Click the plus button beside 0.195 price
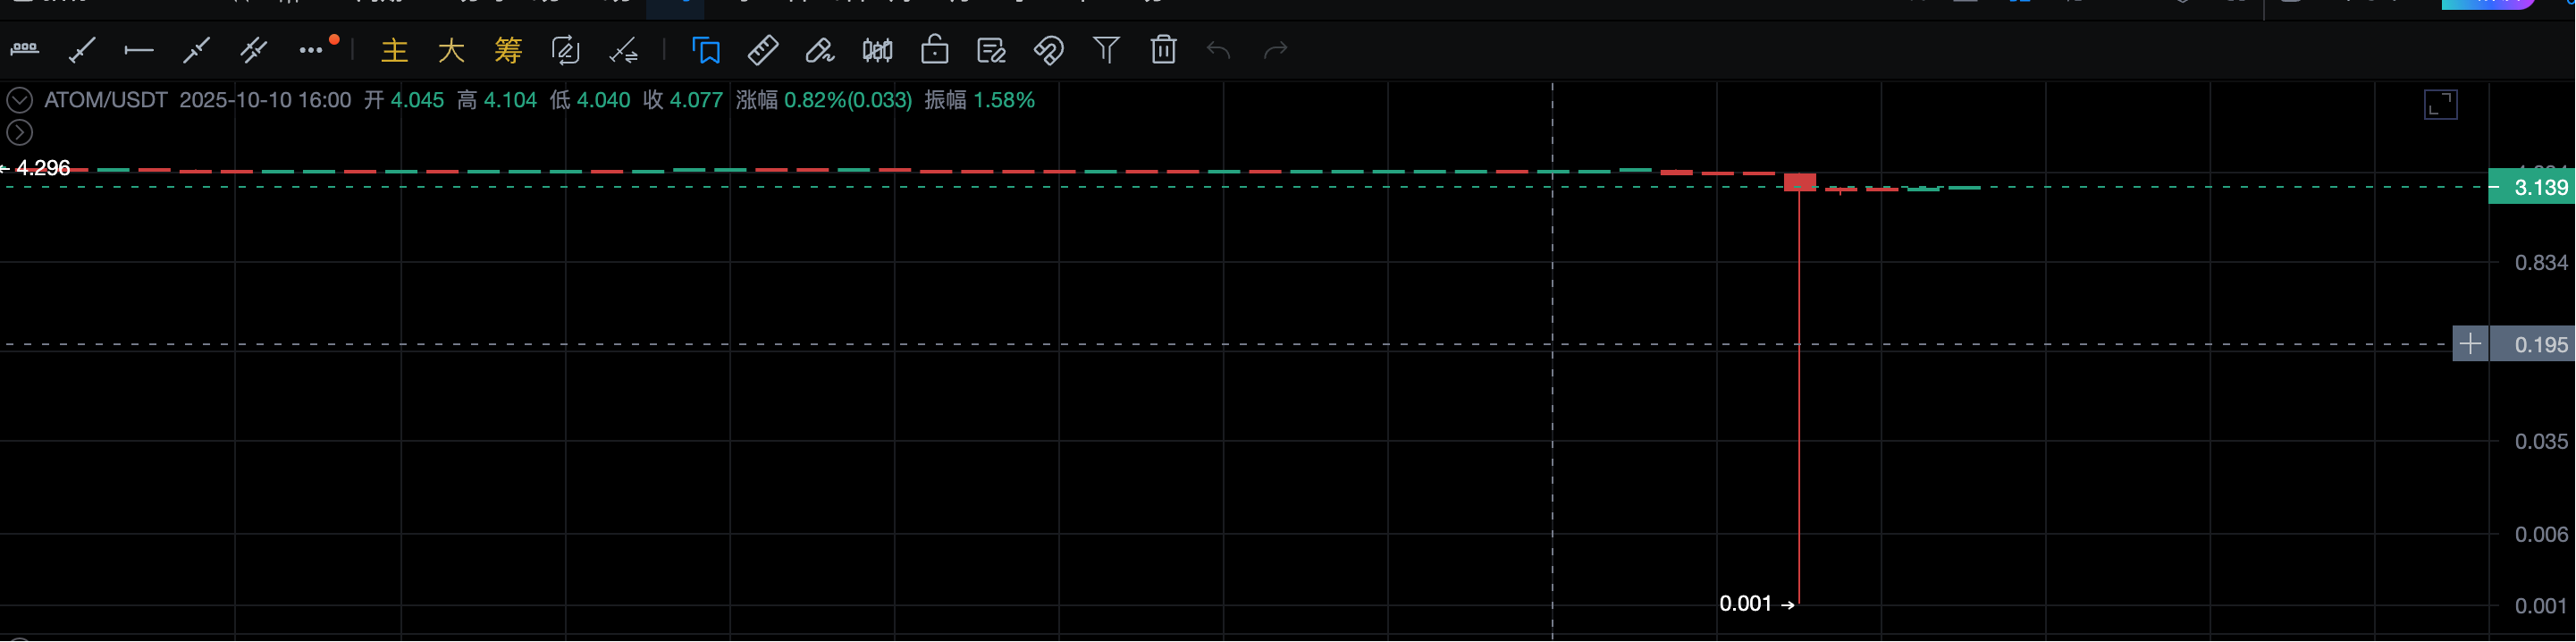Screen dimensions: 2576x642 (x=2470, y=344)
